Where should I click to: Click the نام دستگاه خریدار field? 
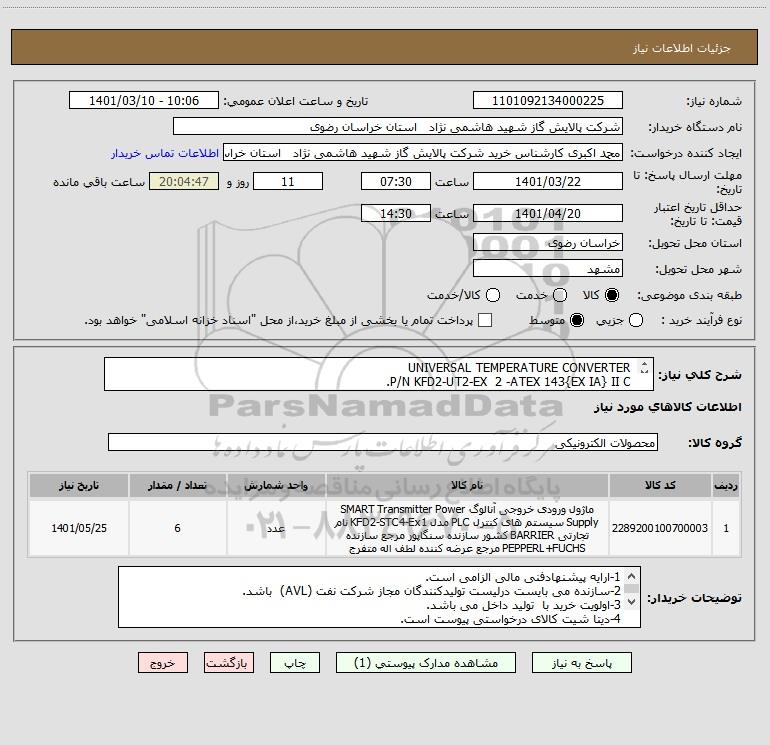point(398,127)
